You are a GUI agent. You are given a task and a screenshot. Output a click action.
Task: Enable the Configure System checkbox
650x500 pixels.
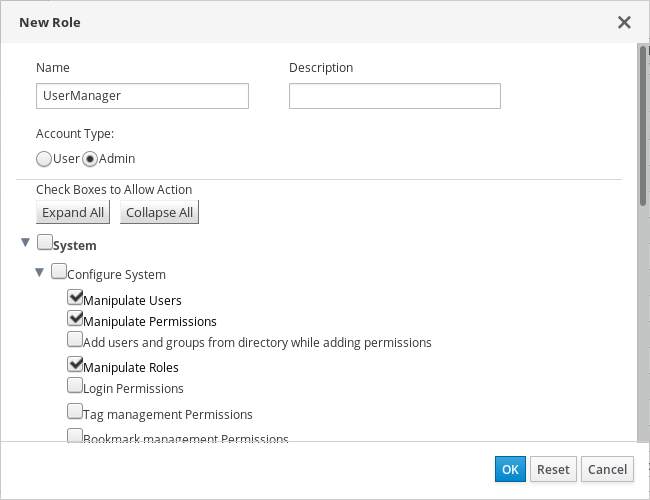pyautogui.click(x=58, y=271)
